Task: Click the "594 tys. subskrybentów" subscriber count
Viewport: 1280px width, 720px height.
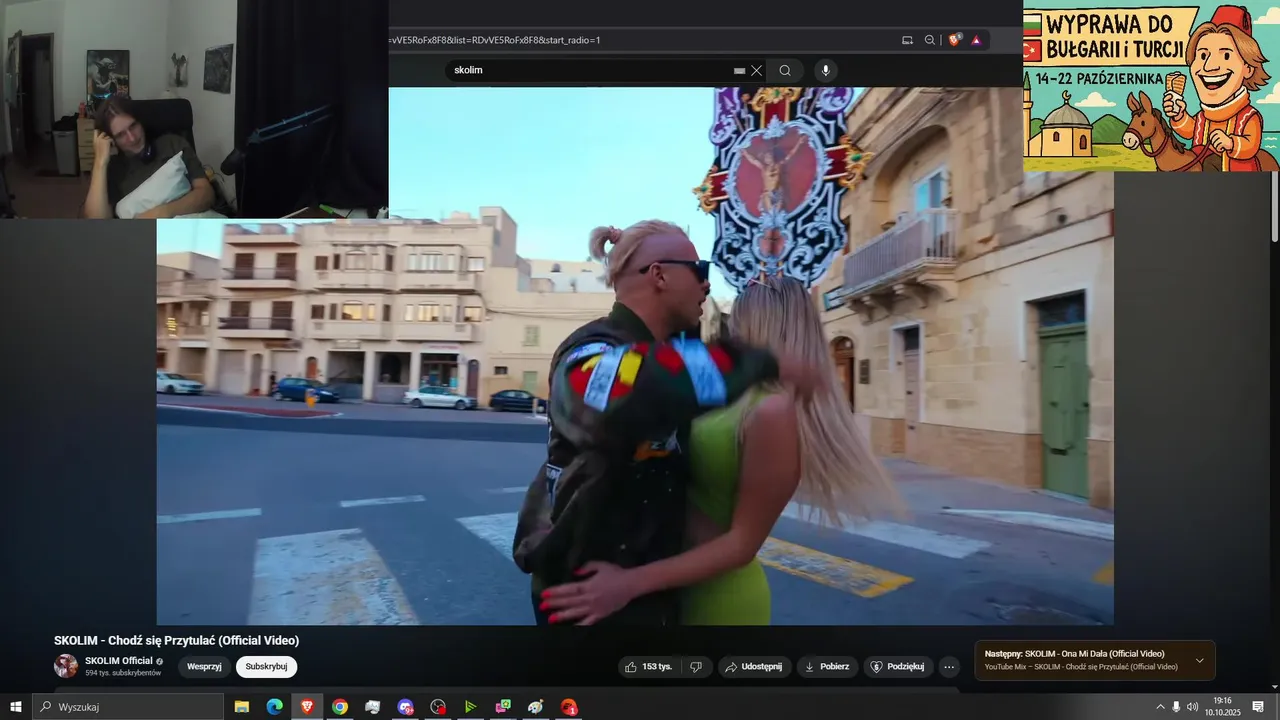Action: [123, 673]
